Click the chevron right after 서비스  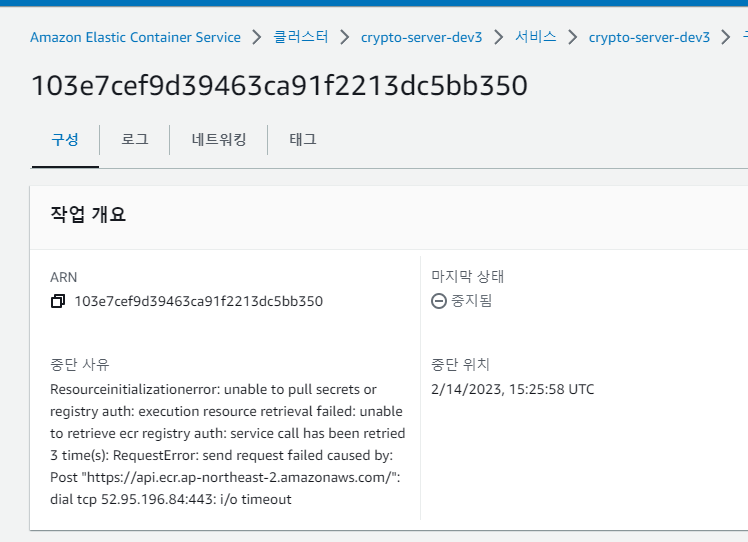click(573, 38)
